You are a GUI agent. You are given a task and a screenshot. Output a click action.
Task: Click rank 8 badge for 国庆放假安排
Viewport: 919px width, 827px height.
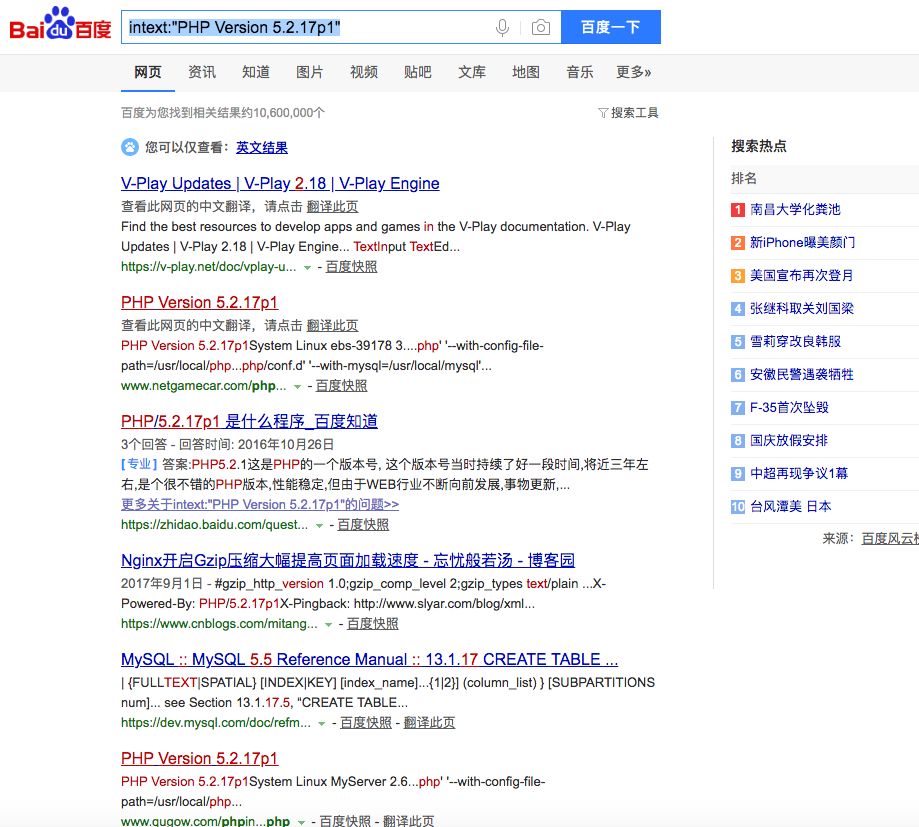point(738,440)
